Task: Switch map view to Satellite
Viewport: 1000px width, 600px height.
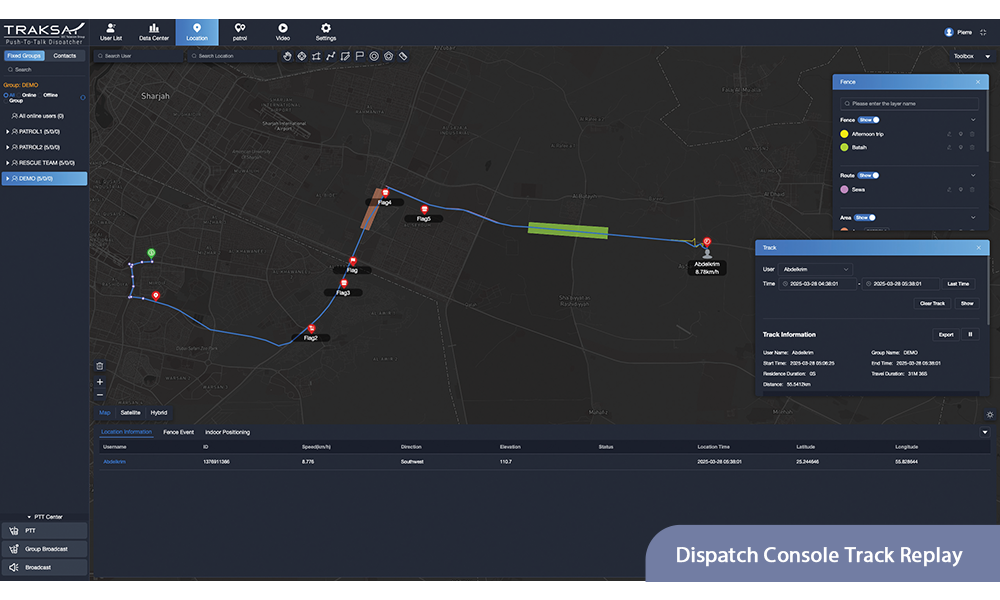Action: [x=130, y=412]
